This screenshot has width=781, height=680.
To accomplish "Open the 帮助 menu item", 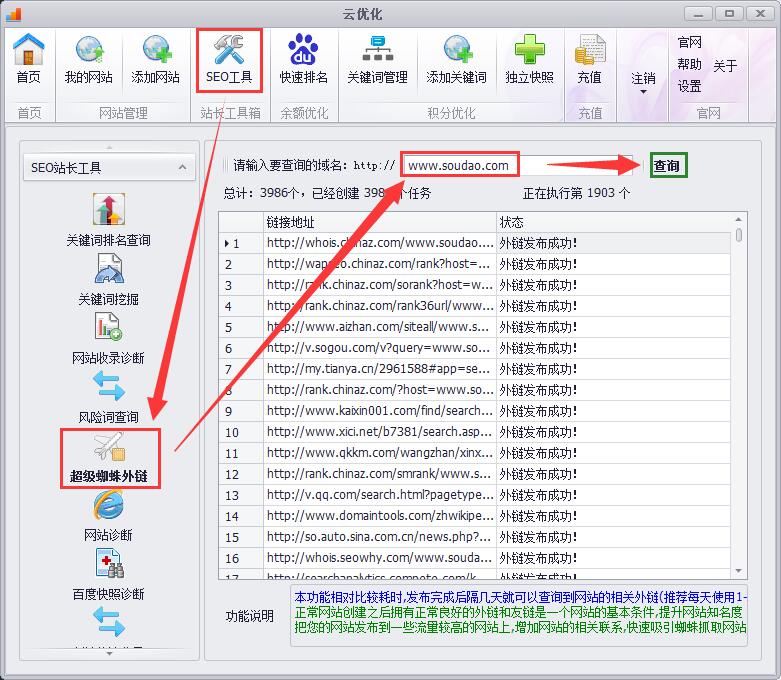I will 689,65.
